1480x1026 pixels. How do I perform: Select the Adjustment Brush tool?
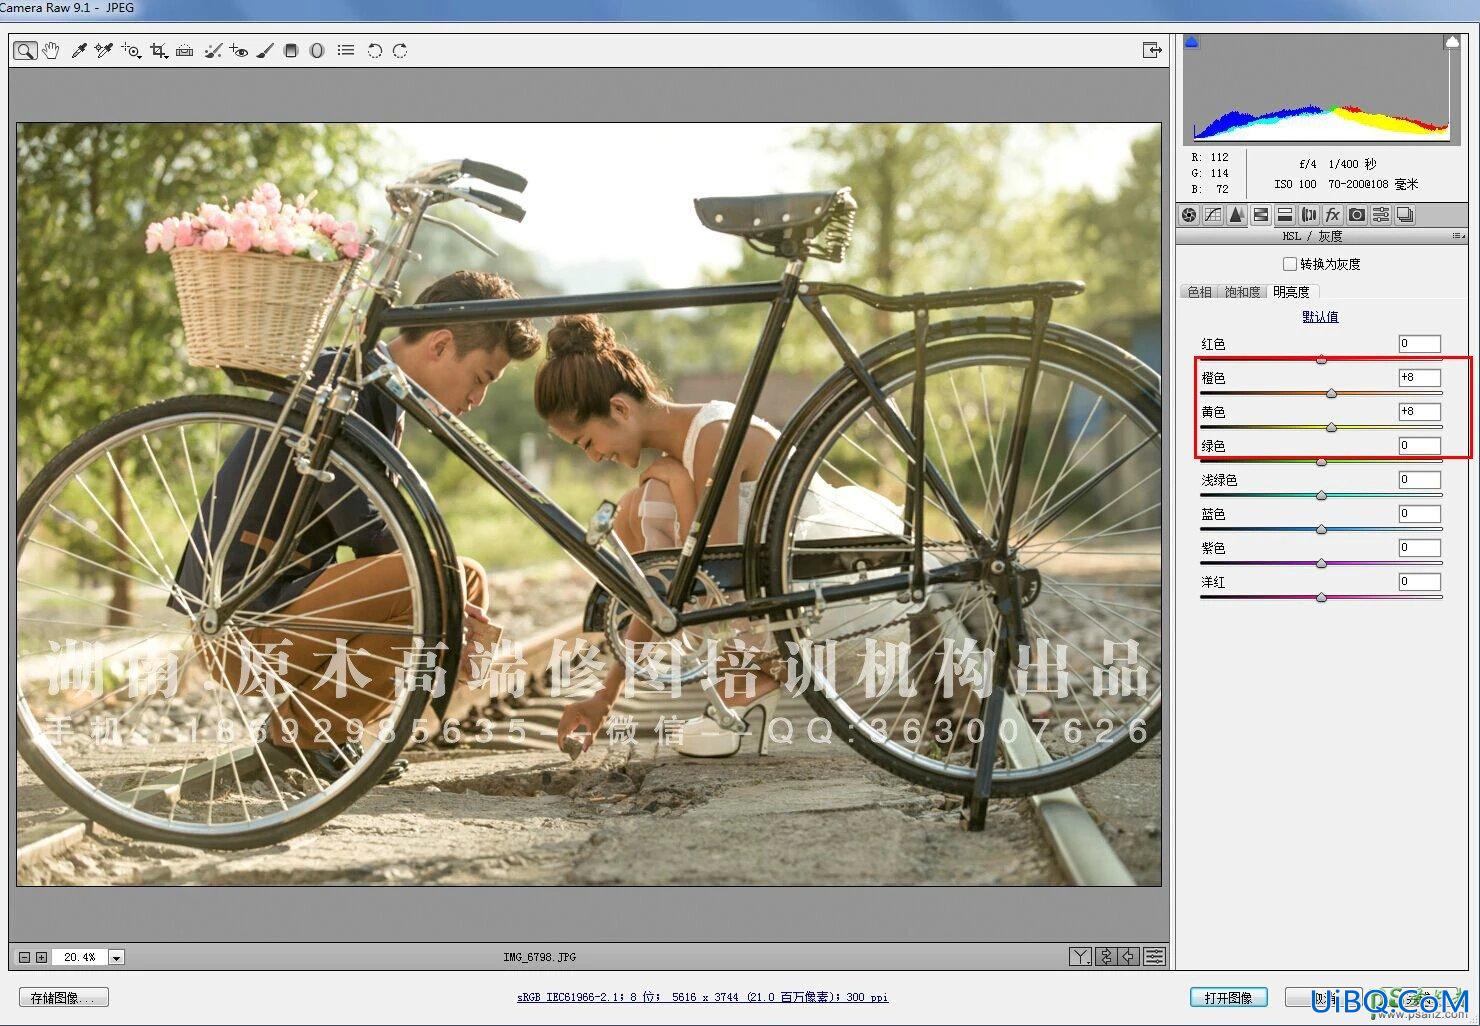click(265, 51)
